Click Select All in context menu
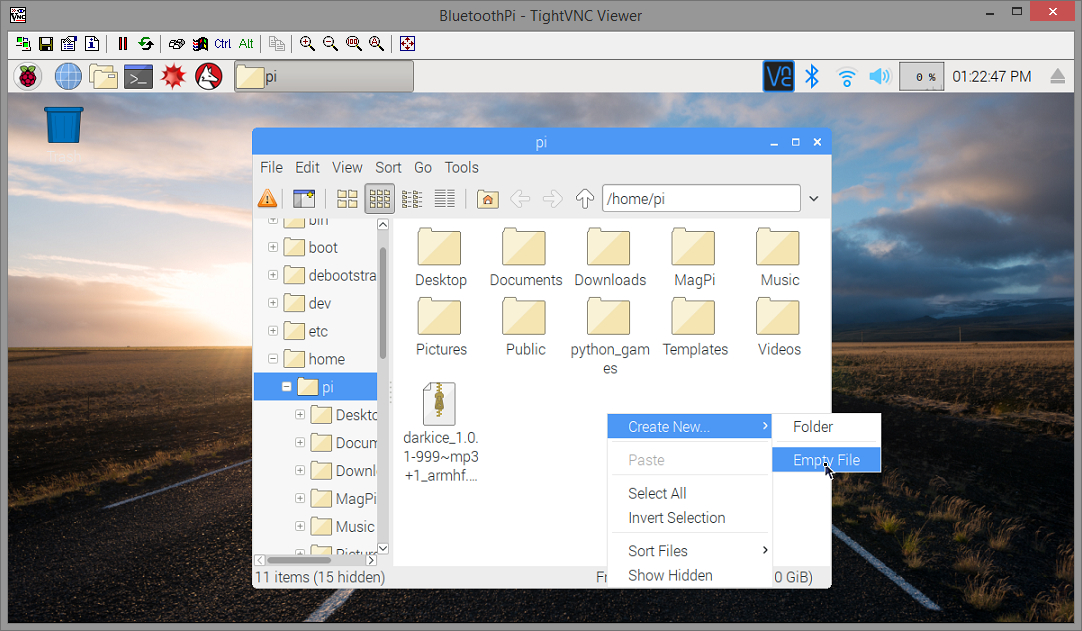This screenshot has width=1082, height=631. tap(689, 493)
